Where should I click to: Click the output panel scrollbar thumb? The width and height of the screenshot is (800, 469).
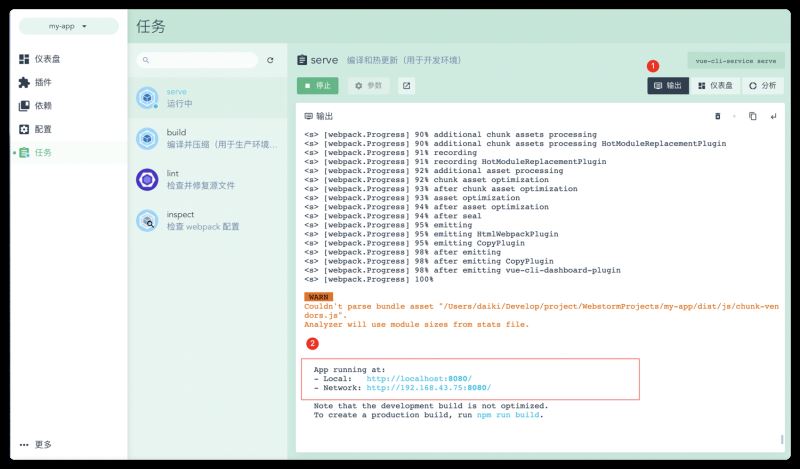[x=782, y=439]
